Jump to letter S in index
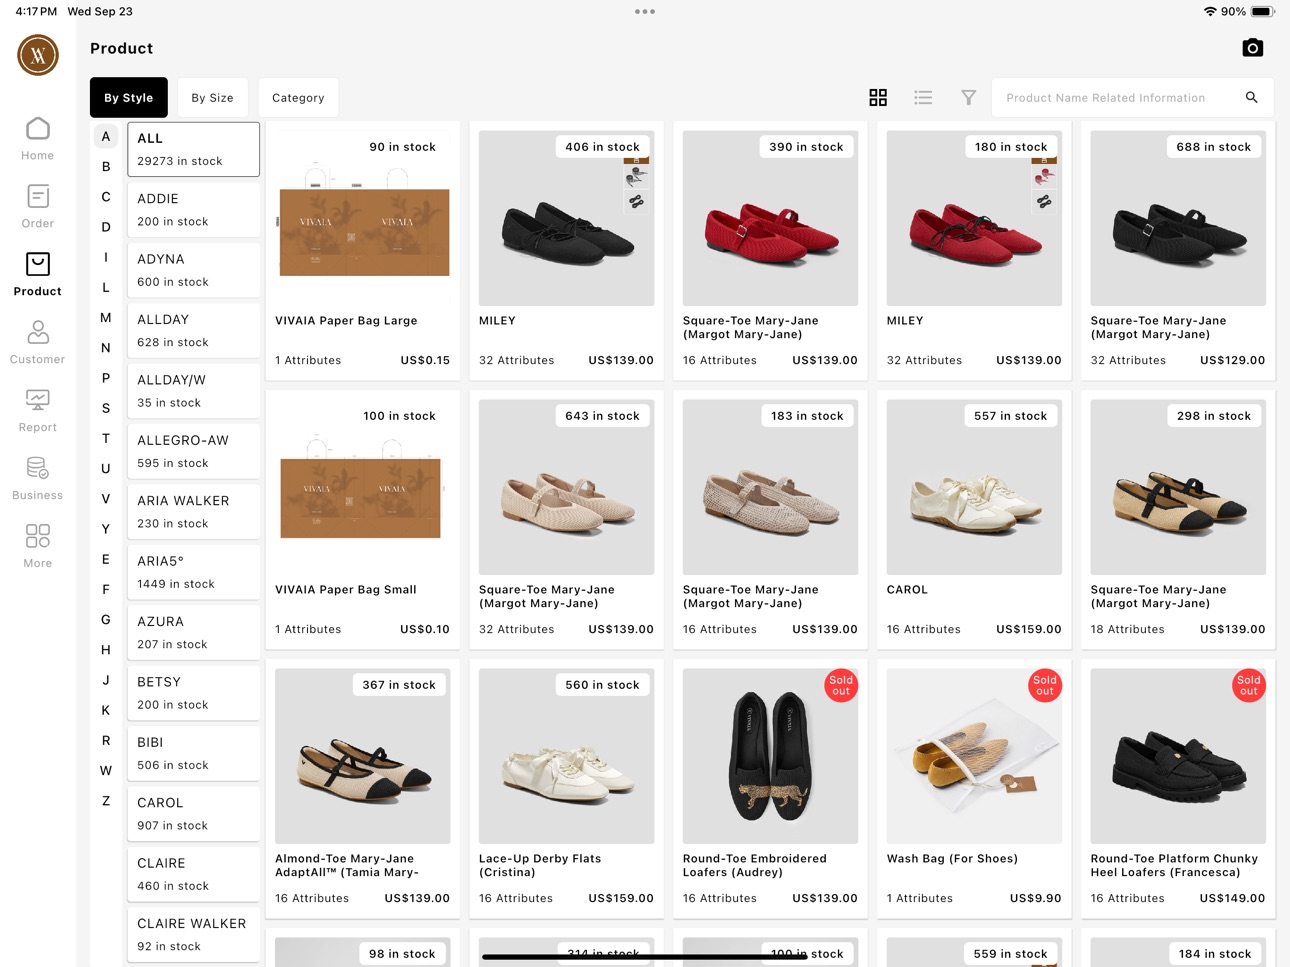The image size is (1290, 967). point(106,408)
